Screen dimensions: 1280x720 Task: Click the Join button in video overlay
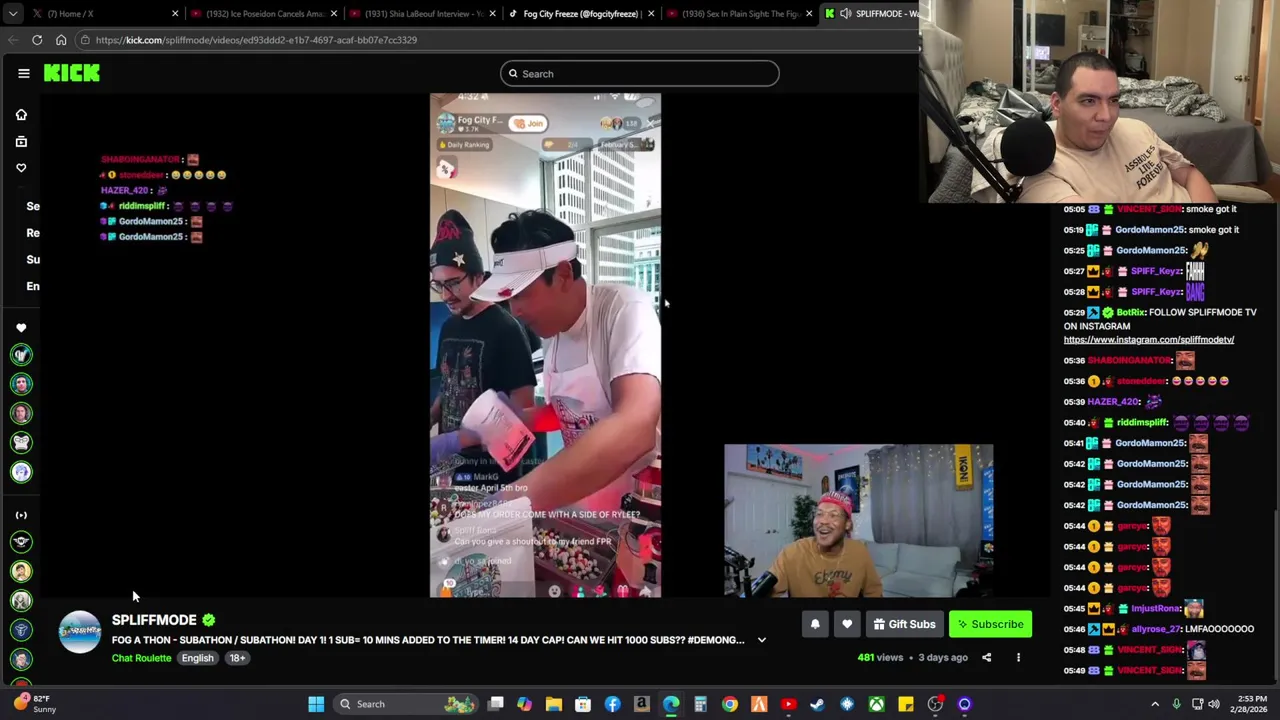pyautogui.click(x=530, y=124)
